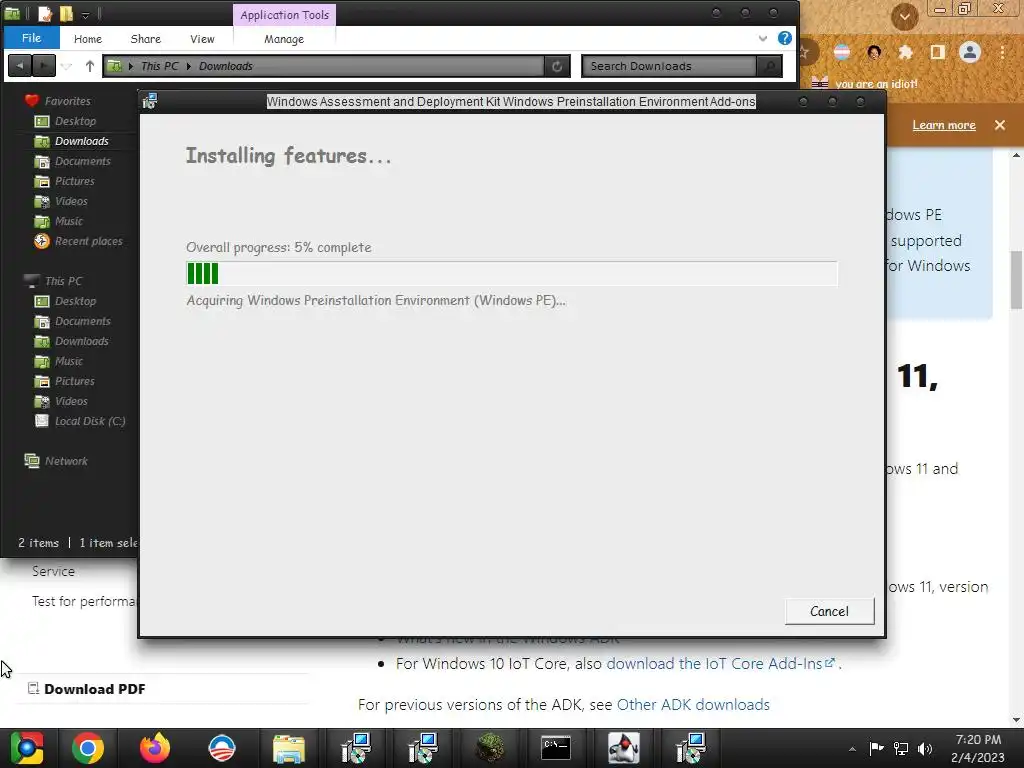Image resolution: width=1024 pixels, height=768 pixels.
Task: Refresh the Downloads folder view
Action: pyautogui.click(x=556, y=66)
